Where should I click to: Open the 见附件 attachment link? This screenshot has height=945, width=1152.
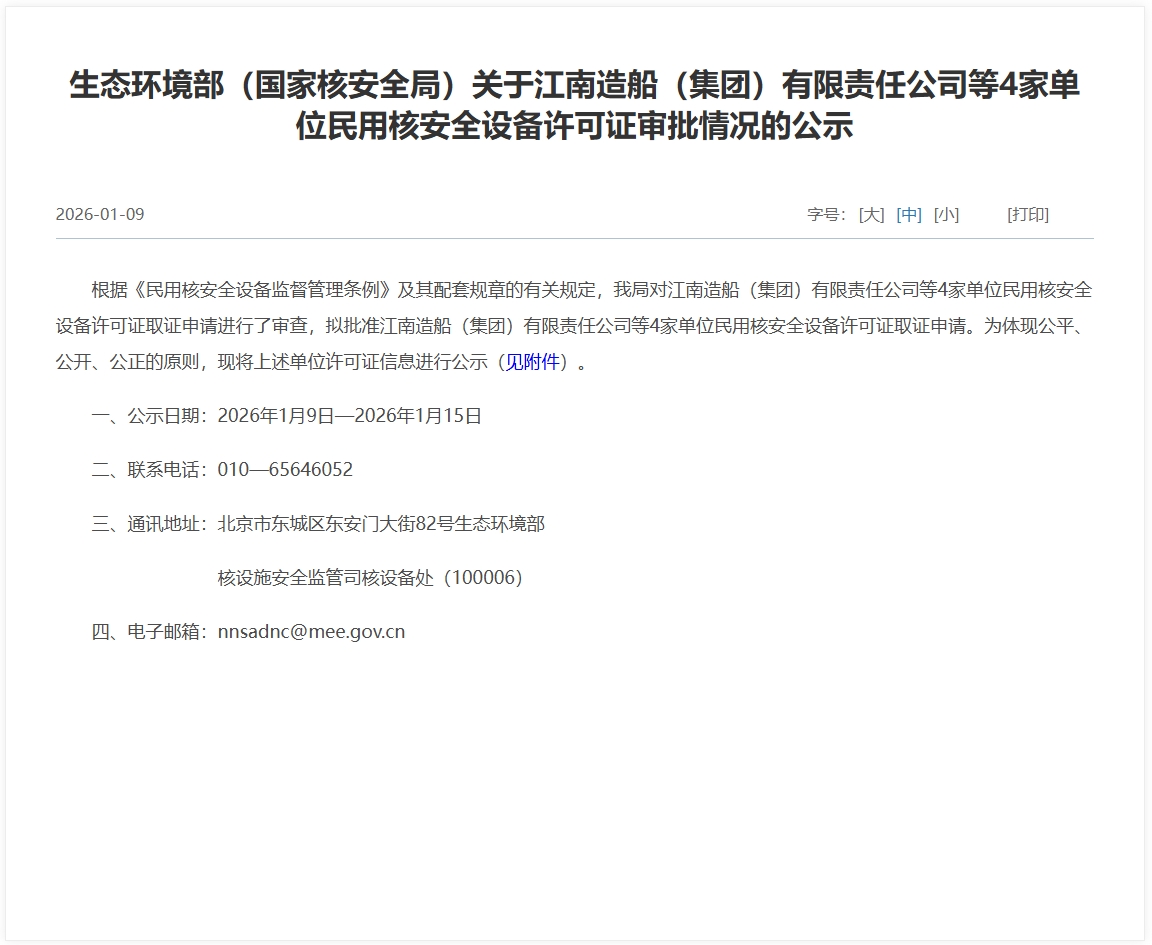[x=533, y=362]
